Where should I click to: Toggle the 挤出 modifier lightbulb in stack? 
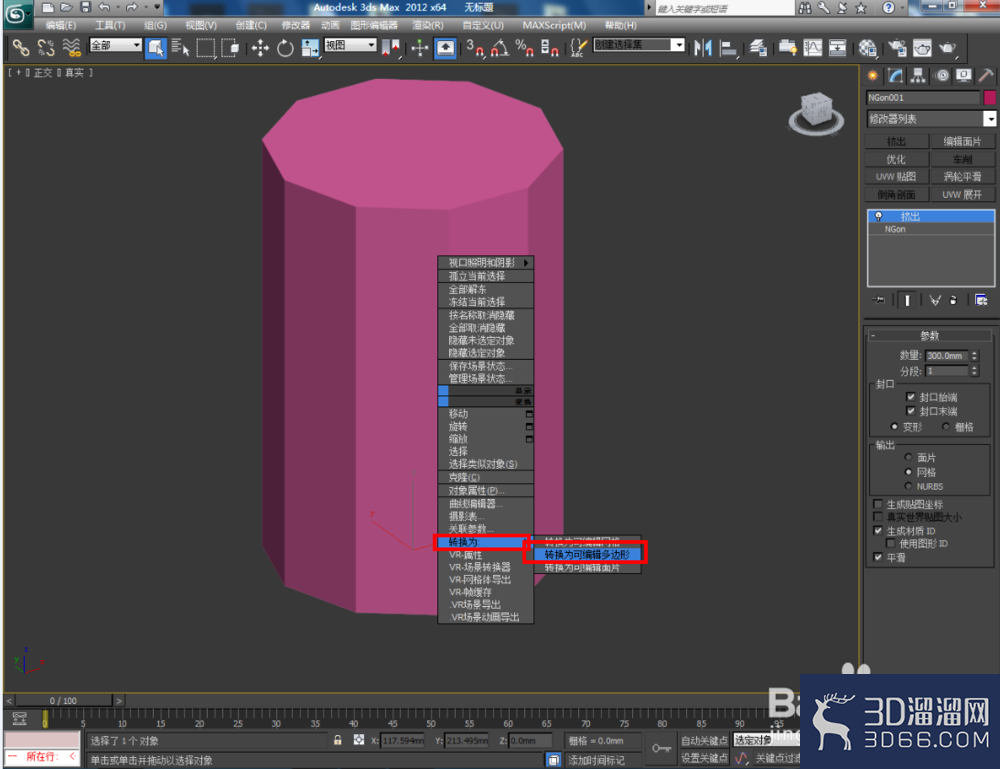tap(878, 216)
